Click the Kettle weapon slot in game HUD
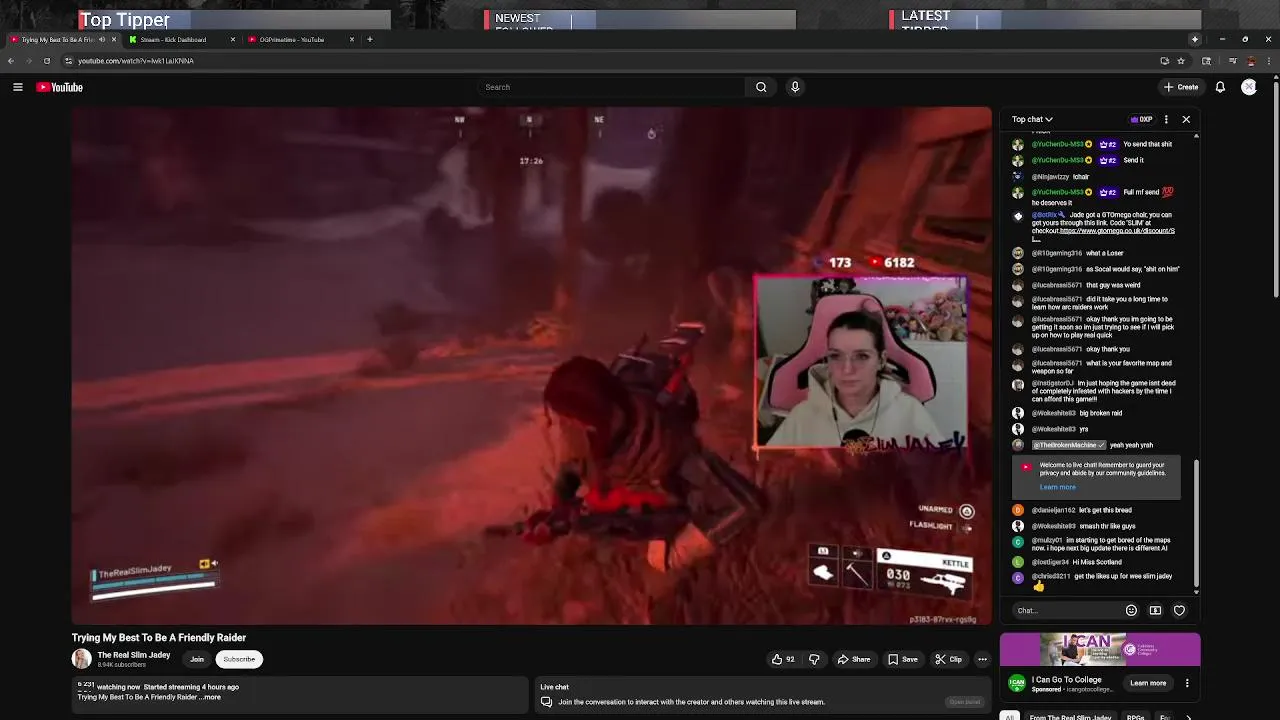1280x720 pixels. point(925,574)
